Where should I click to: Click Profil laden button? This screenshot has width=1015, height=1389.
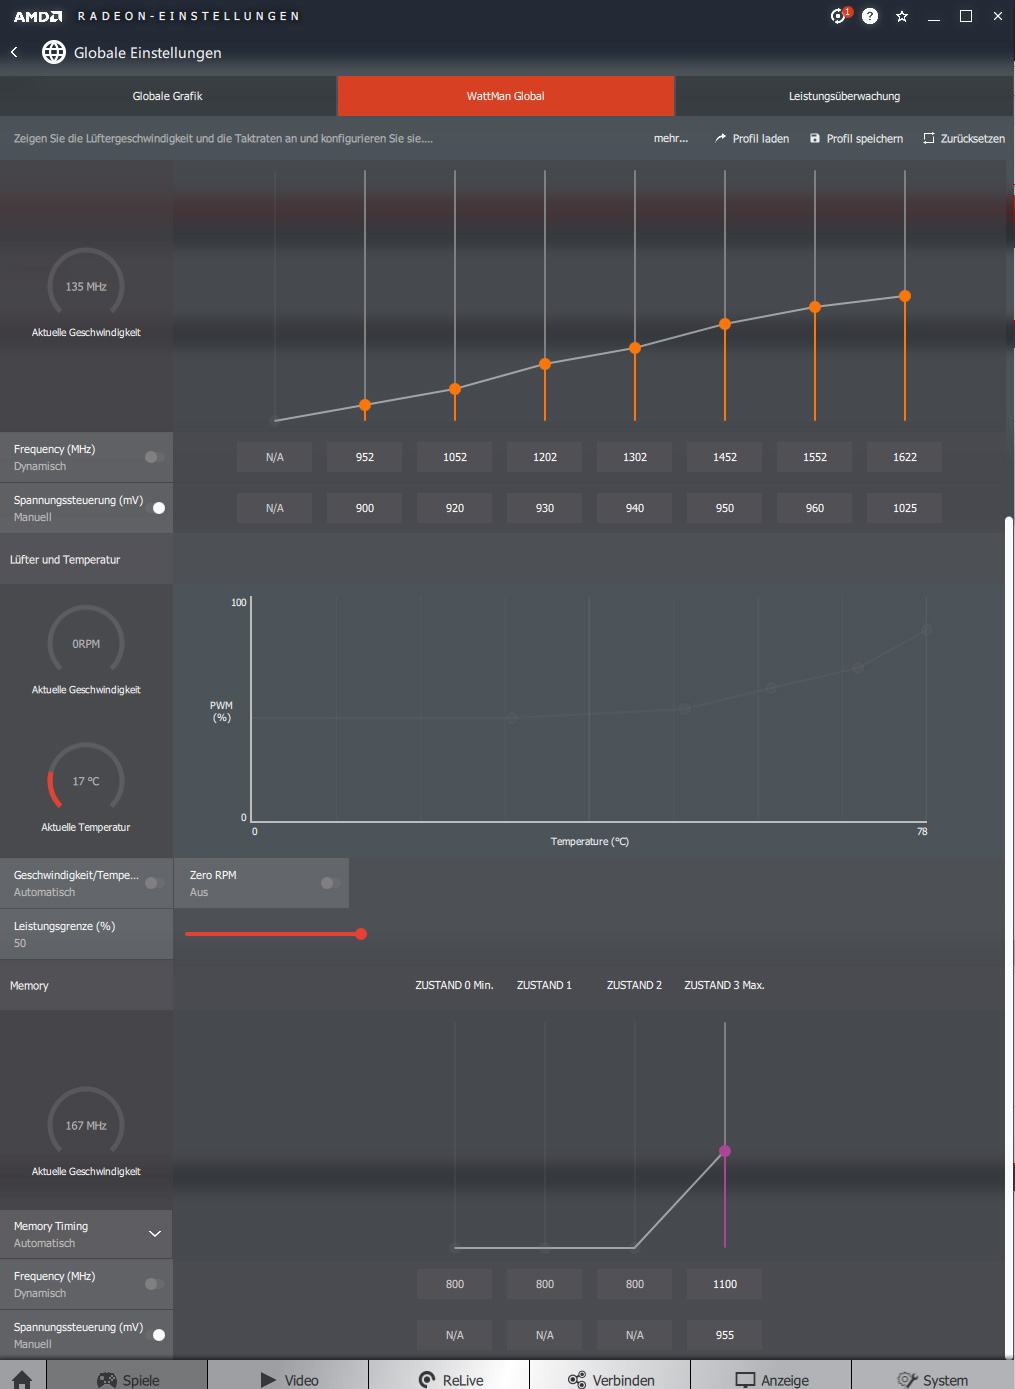tap(752, 138)
